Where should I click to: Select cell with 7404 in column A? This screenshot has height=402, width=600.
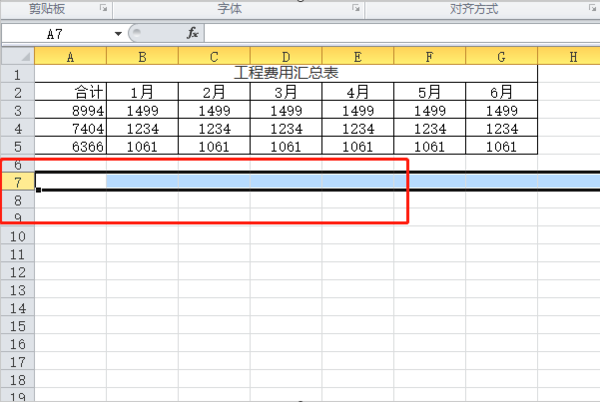tap(70, 128)
